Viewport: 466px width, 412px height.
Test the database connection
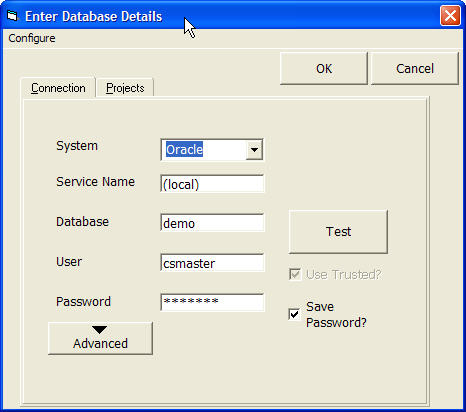point(338,232)
